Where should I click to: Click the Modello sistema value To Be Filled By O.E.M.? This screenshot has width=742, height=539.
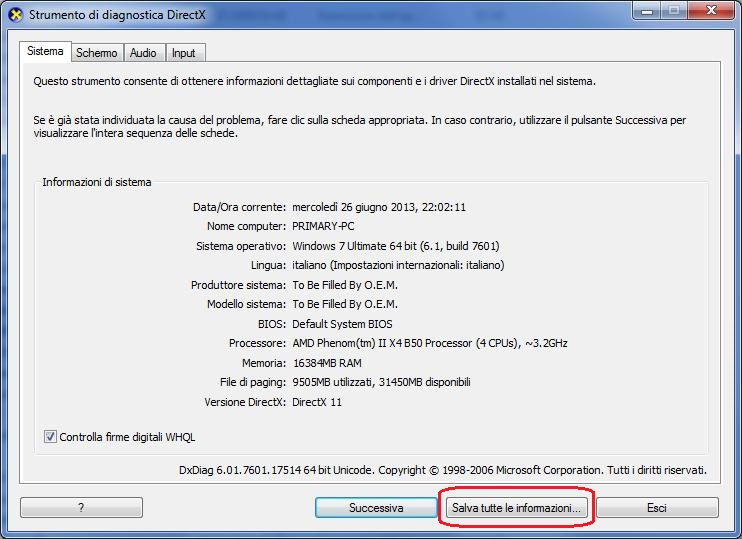[345, 304]
